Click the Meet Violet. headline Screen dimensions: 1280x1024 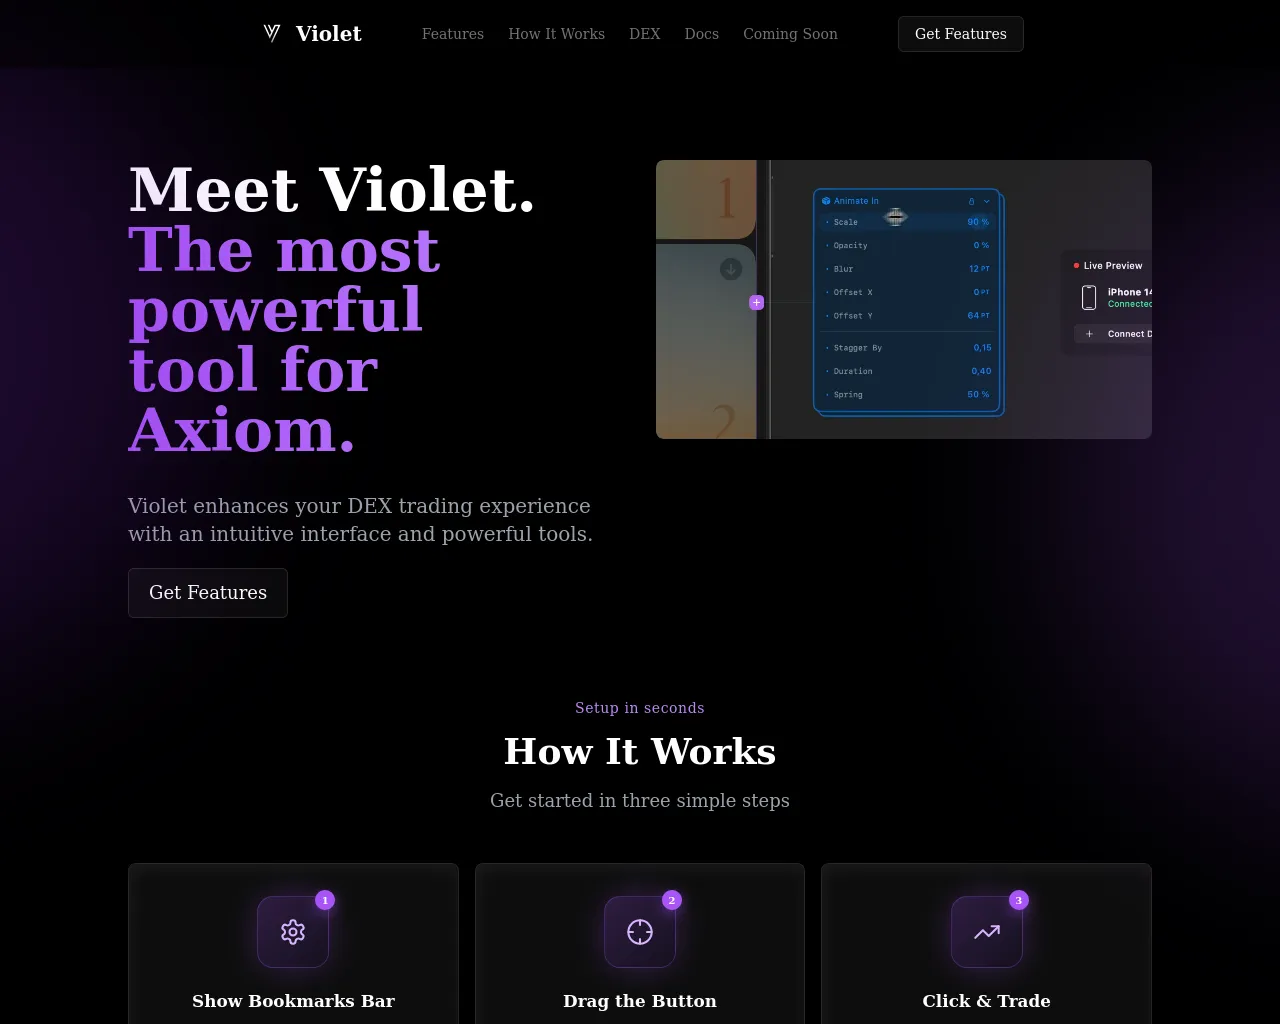(332, 189)
